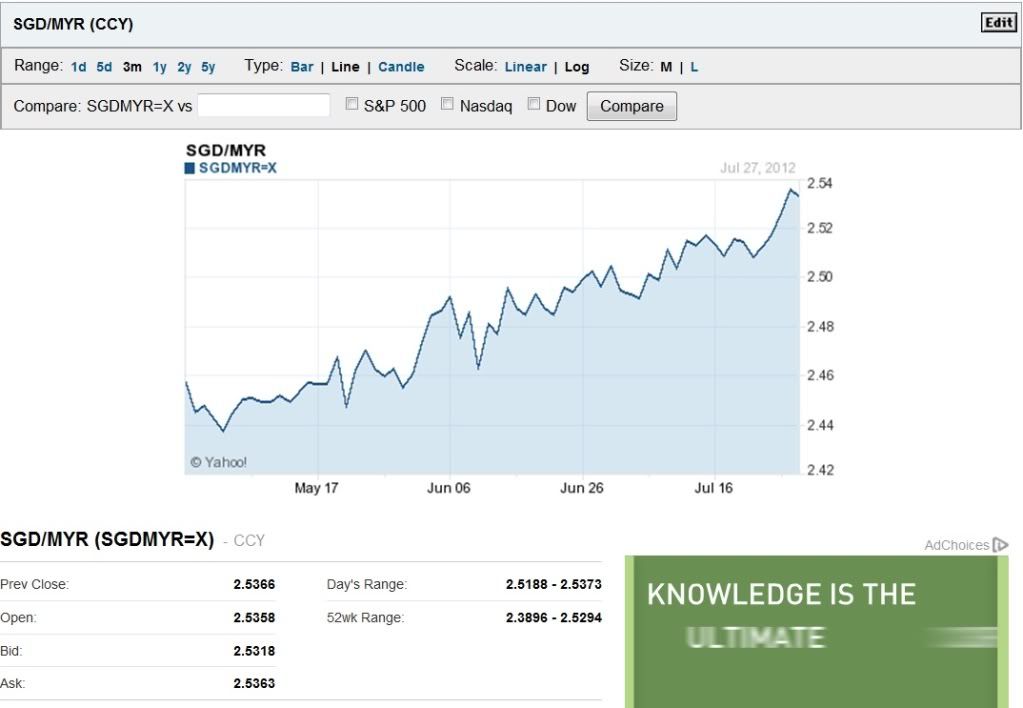The width and height of the screenshot is (1023, 708).
Task: Focus the compare symbol text field
Action: 264,105
